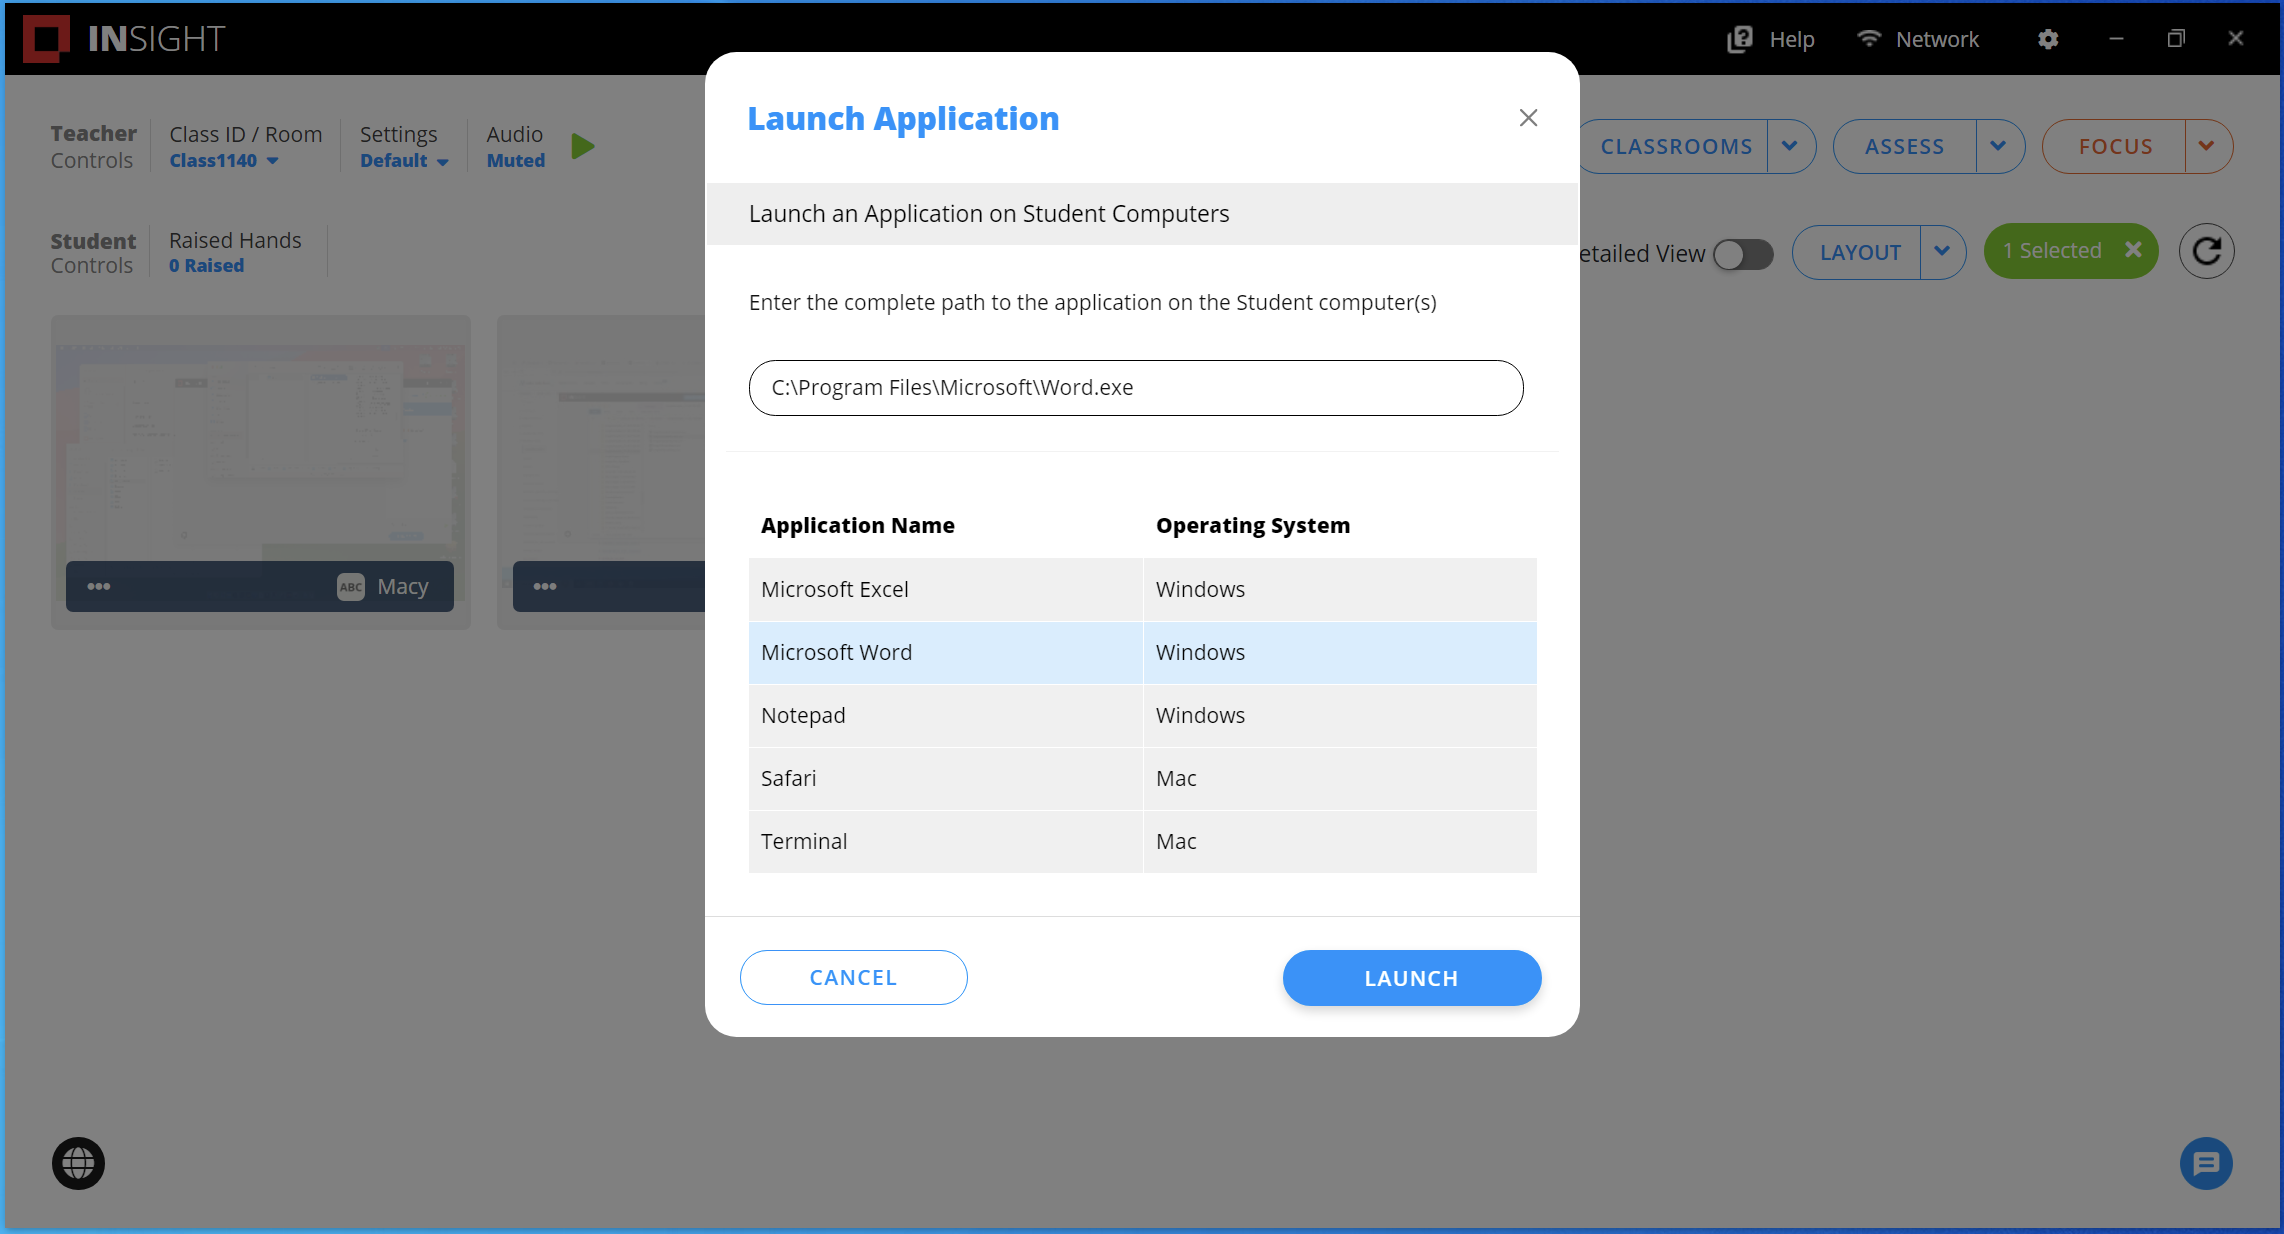Select the Microsoft Excel row
Screen dimensions: 2284x1234
pos(1142,589)
